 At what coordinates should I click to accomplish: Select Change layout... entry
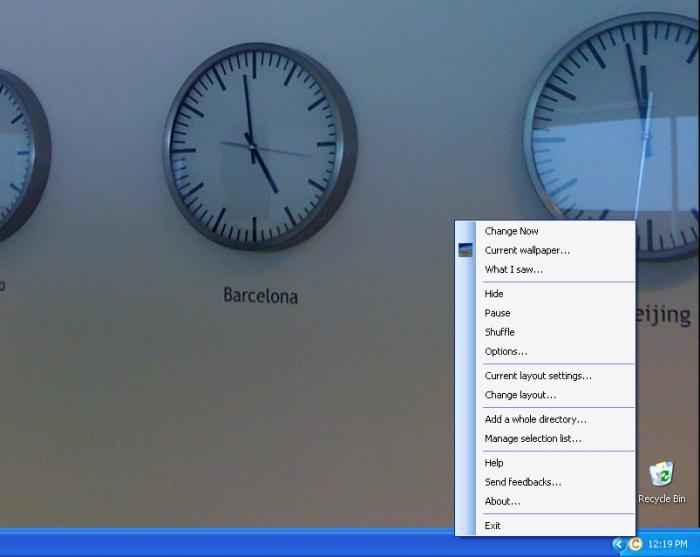click(545, 395)
